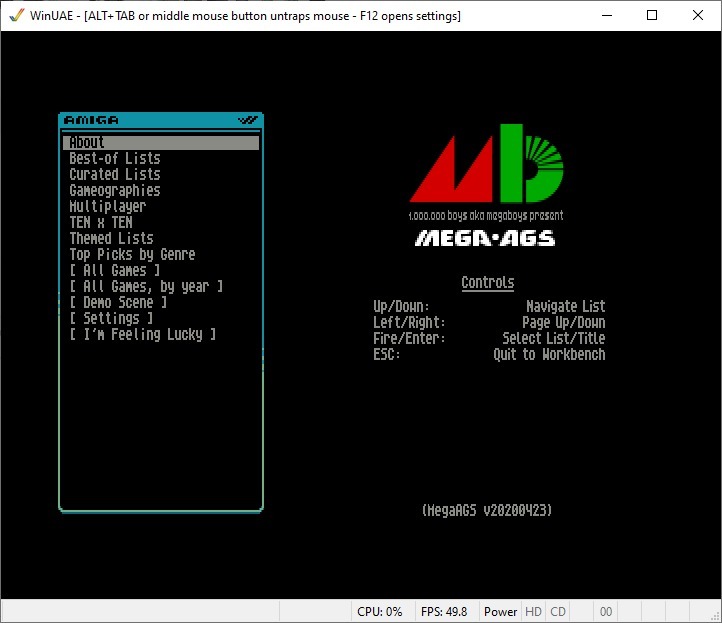Choose Gameographies from the list
This screenshot has height=623, width=722.
click(115, 191)
